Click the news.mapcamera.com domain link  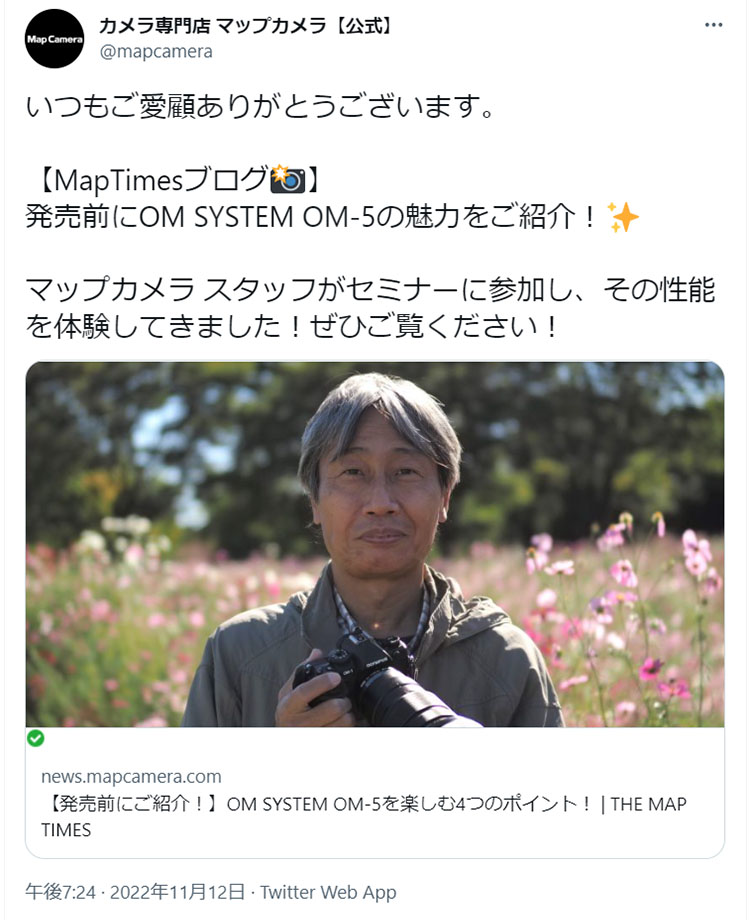click(131, 776)
